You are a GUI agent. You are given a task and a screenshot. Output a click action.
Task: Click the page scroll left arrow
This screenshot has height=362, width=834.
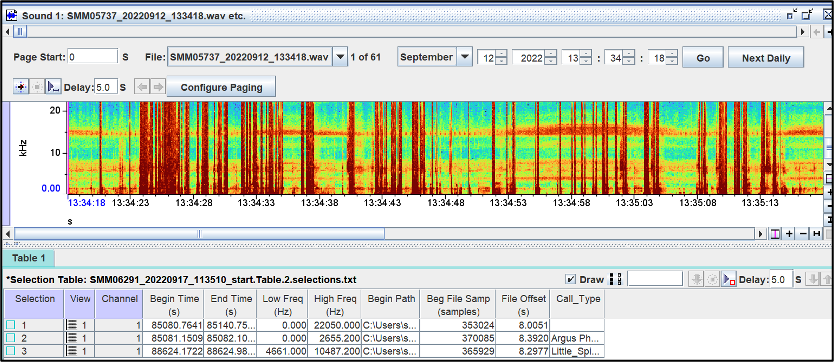tap(7, 32)
